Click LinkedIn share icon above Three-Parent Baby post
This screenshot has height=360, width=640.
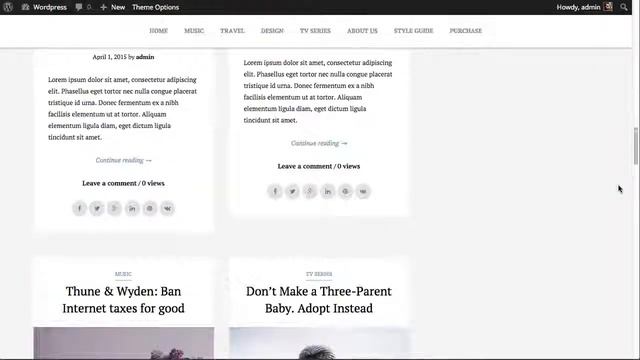pos(328,191)
